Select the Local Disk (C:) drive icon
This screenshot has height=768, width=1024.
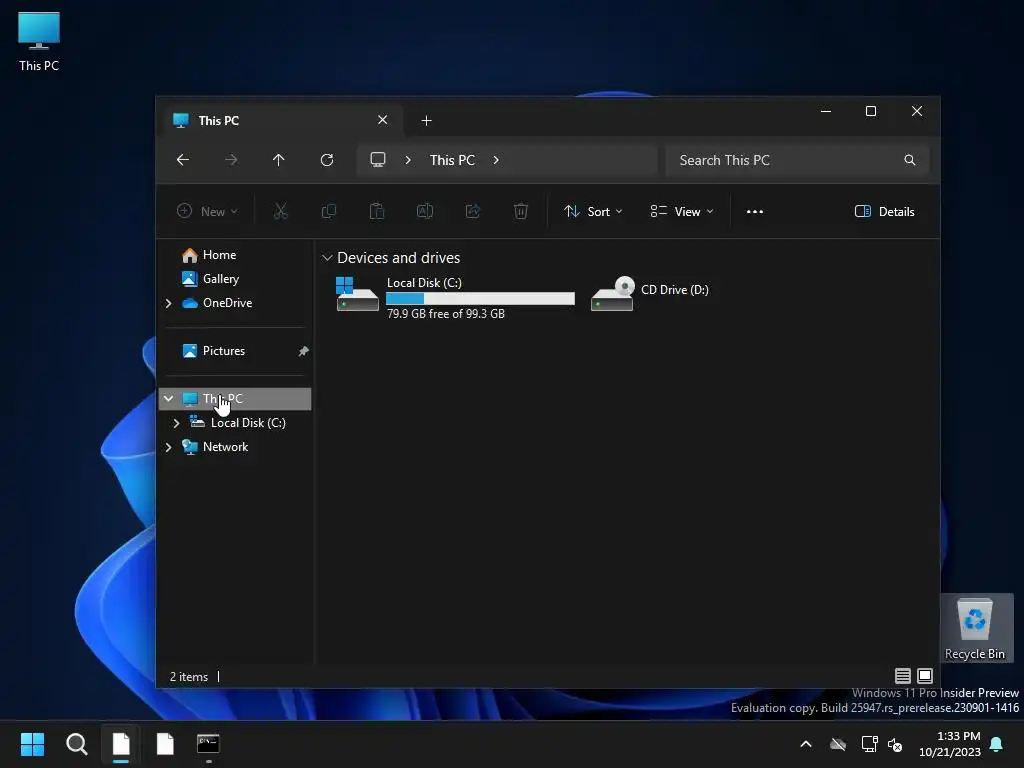pos(357,294)
